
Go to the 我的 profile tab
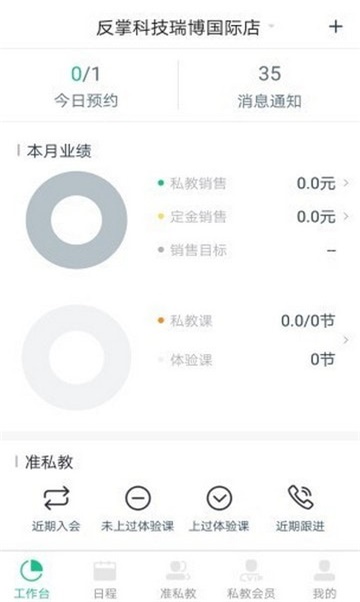324,579
